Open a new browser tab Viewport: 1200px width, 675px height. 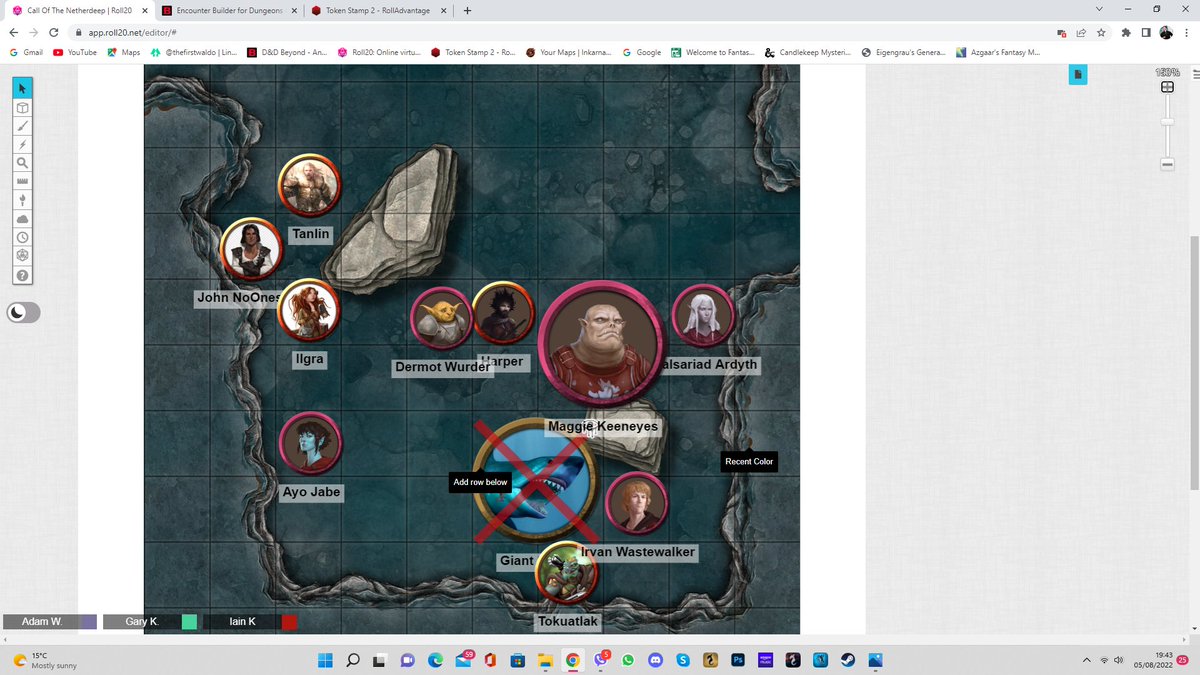click(x=467, y=10)
